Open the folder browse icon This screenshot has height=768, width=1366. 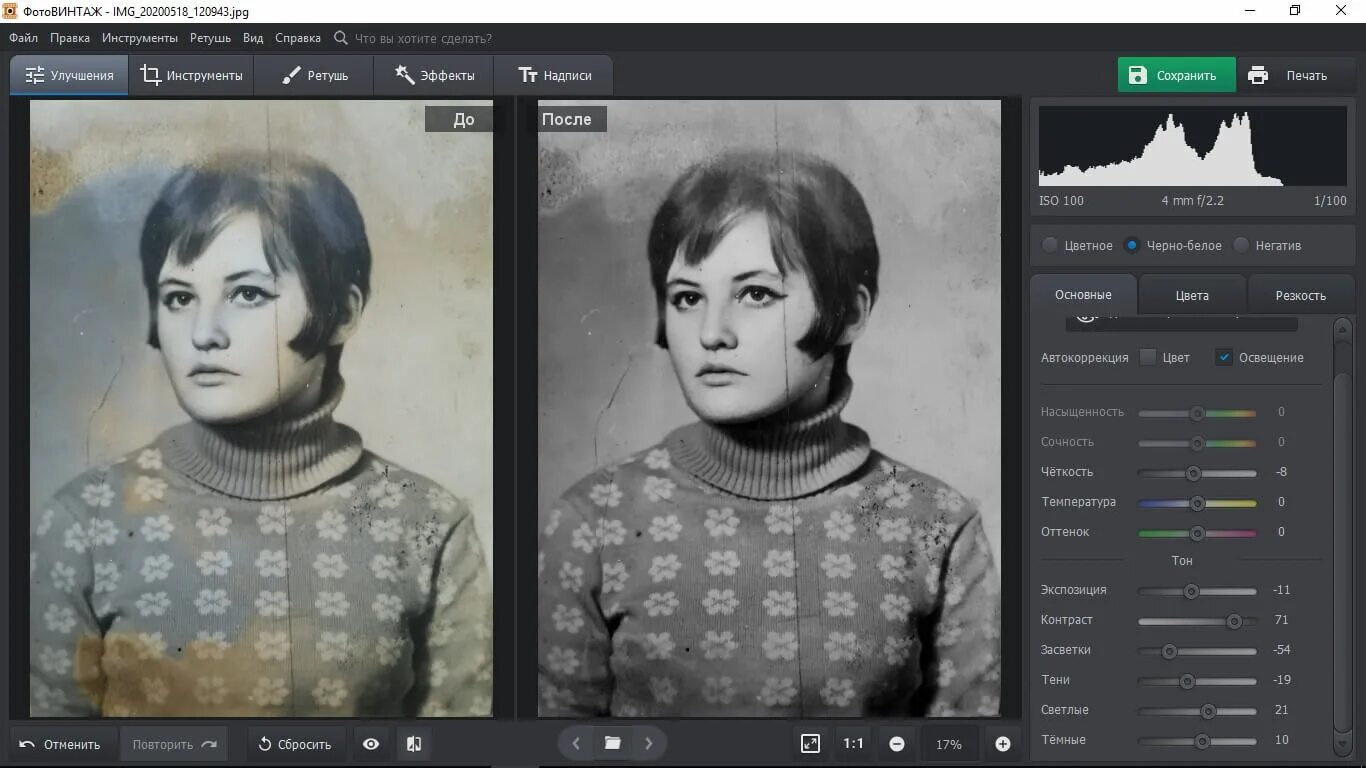(x=612, y=743)
